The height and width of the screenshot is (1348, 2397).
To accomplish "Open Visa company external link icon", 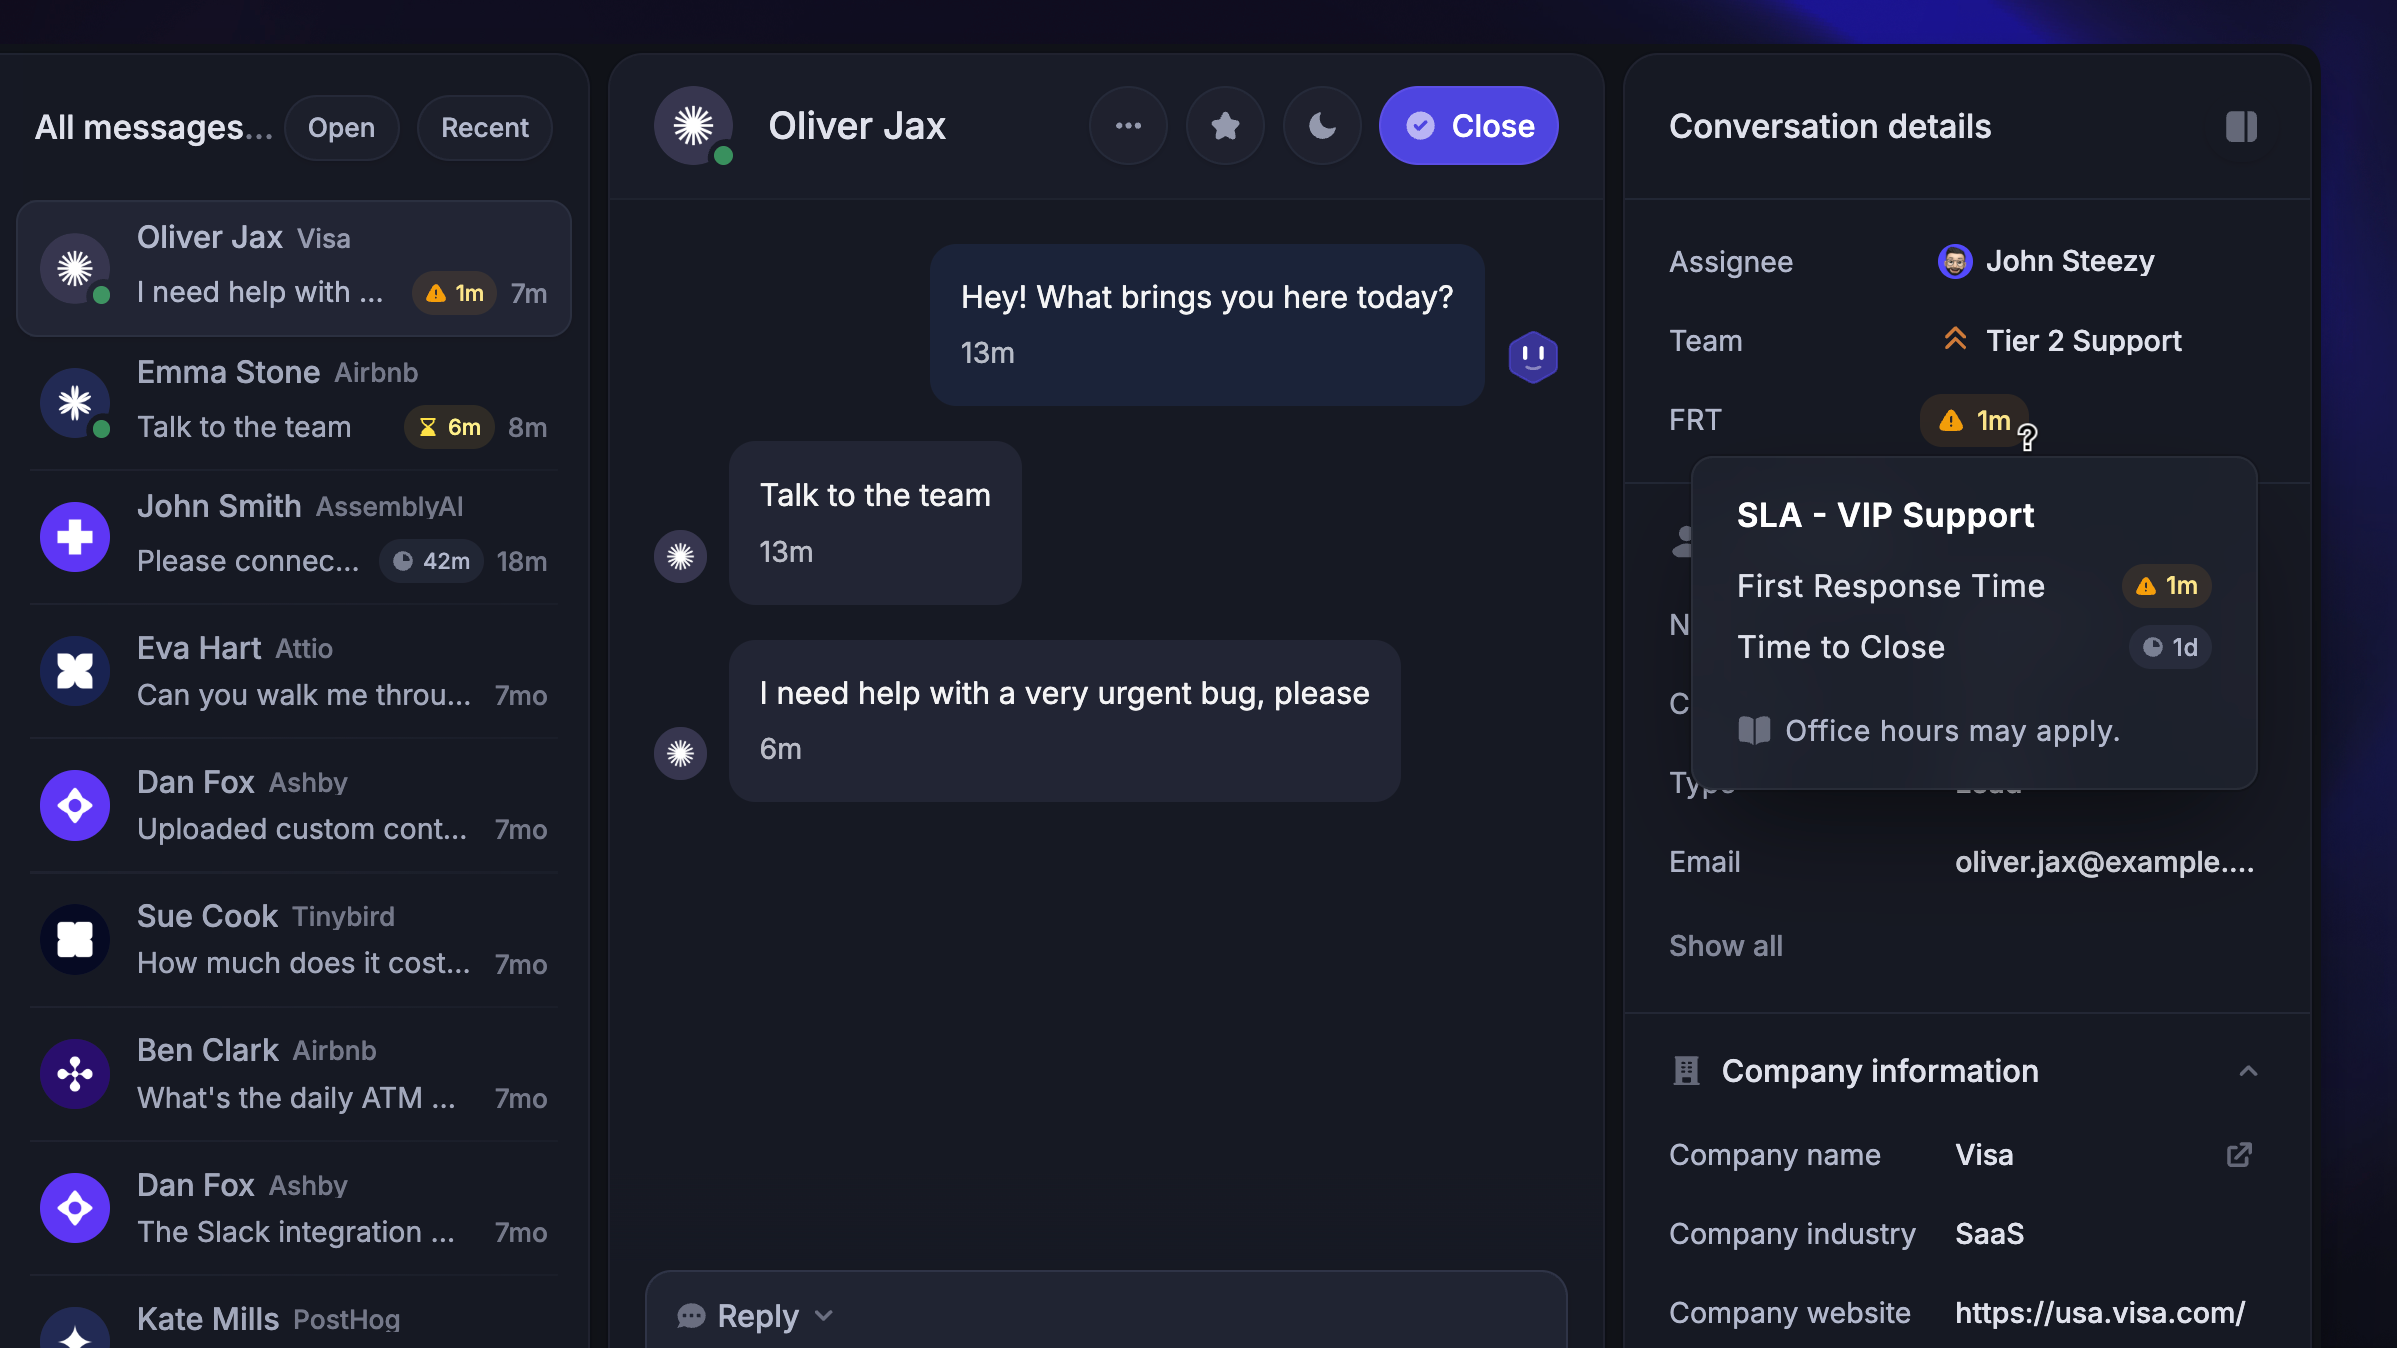I will coord(2239,1155).
